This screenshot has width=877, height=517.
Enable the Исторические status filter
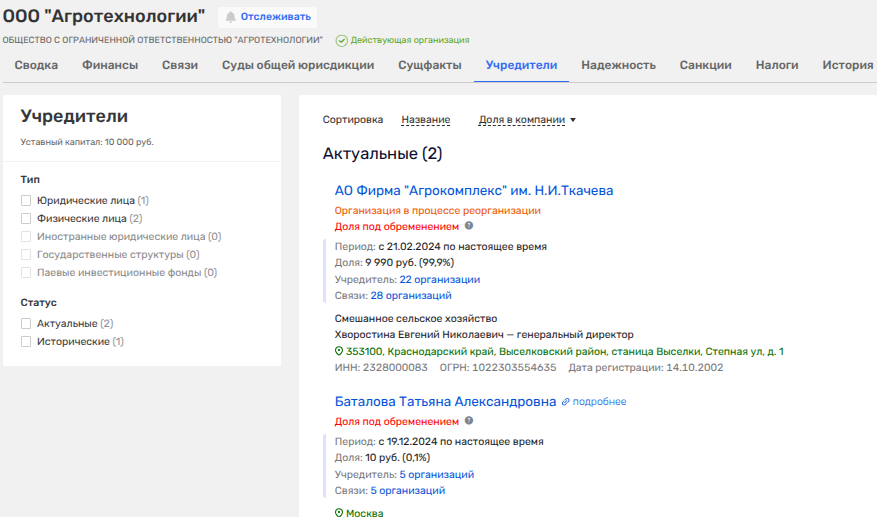coord(27,342)
